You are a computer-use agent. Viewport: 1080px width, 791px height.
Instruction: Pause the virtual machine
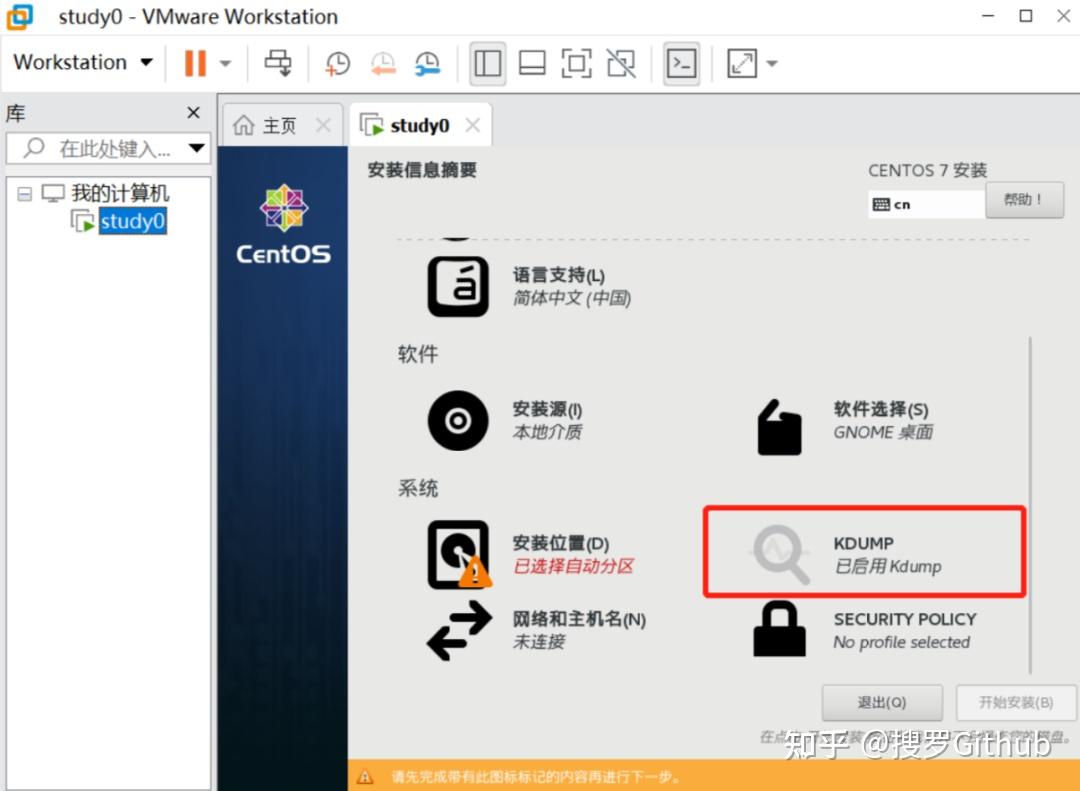click(x=195, y=63)
